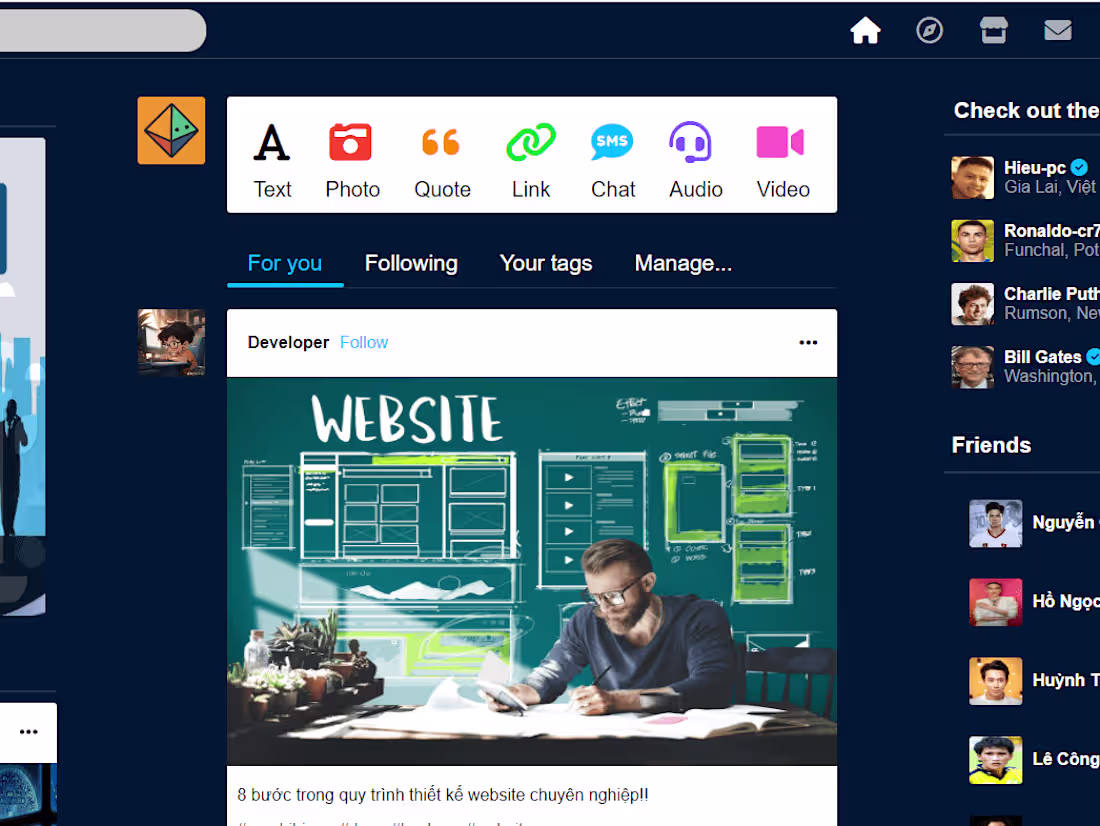Open the WEBSITE post image
Image resolution: width=1100 pixels, height=826 pixels.
[532, 571]
